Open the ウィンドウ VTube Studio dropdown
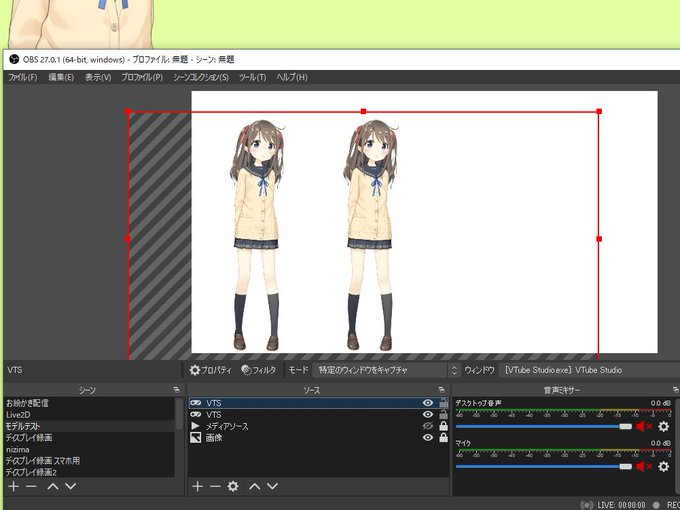The width and height of the screenshot is (680, 510). coord(590,370)
